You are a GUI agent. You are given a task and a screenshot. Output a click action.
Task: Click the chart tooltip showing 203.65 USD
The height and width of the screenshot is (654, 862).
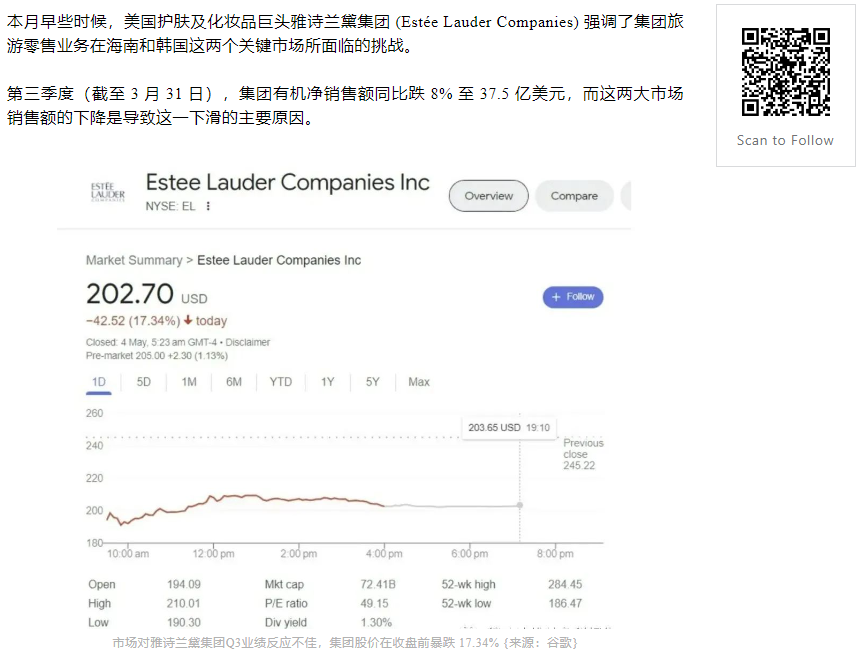(508, 426)
